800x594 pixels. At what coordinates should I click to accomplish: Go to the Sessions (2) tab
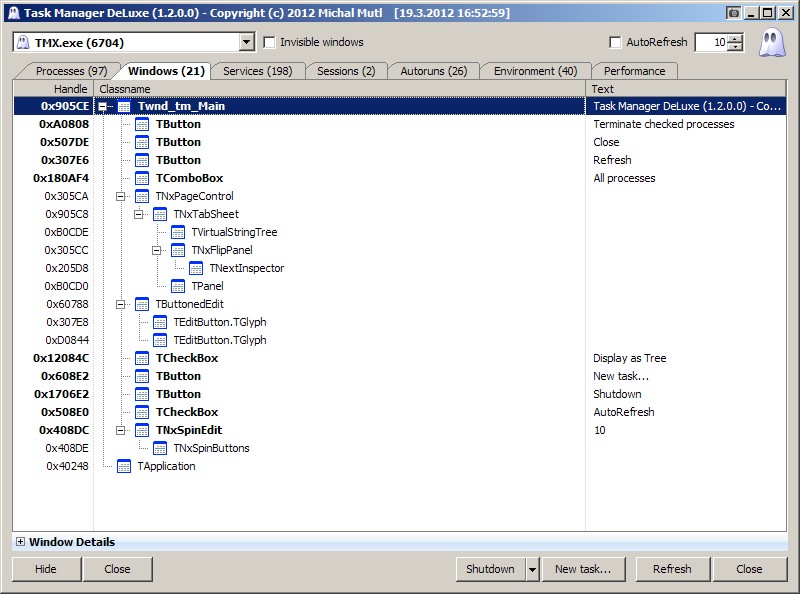(346, 71)
